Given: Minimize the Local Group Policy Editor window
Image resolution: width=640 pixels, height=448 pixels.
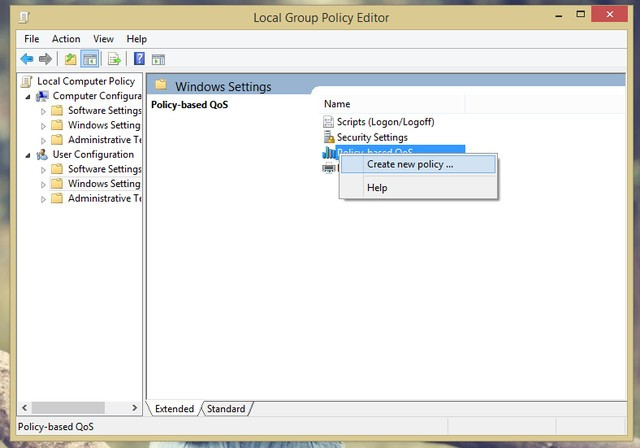Looking at the screenshot, I should pos(559,16).
